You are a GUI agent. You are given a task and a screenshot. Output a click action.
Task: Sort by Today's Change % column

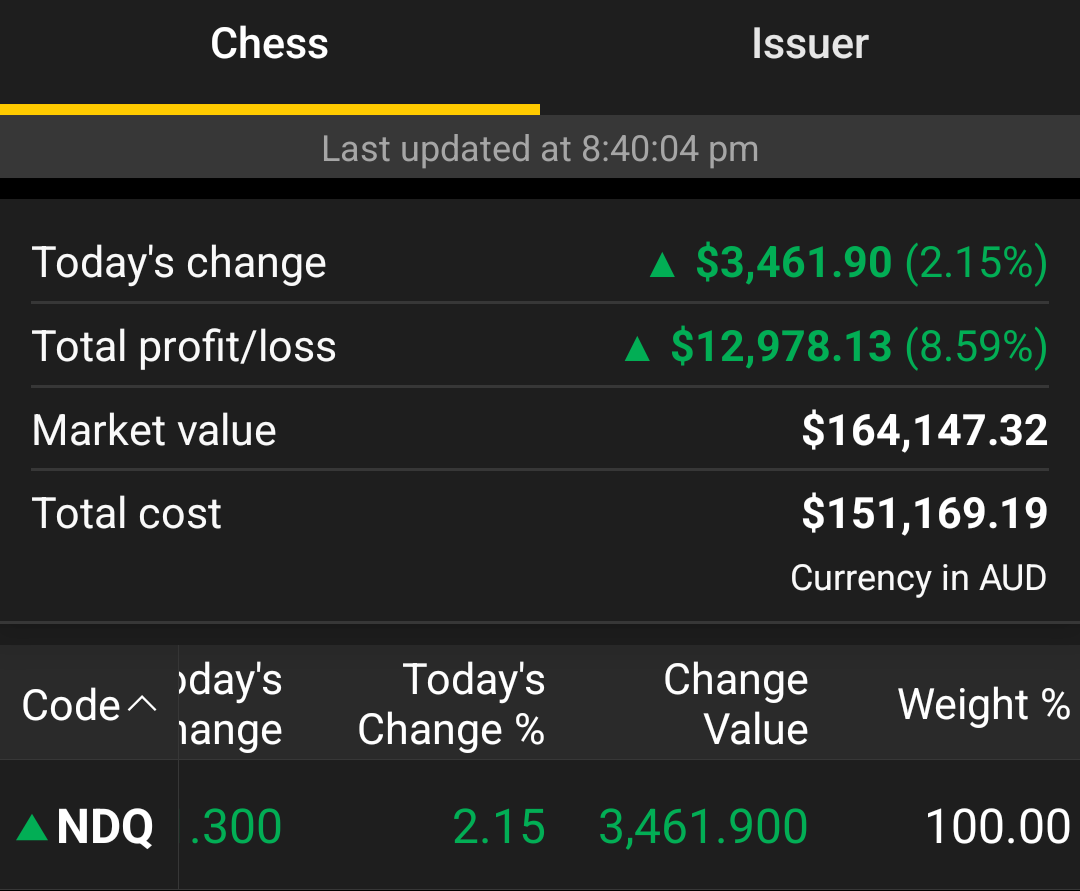(451, 704)
